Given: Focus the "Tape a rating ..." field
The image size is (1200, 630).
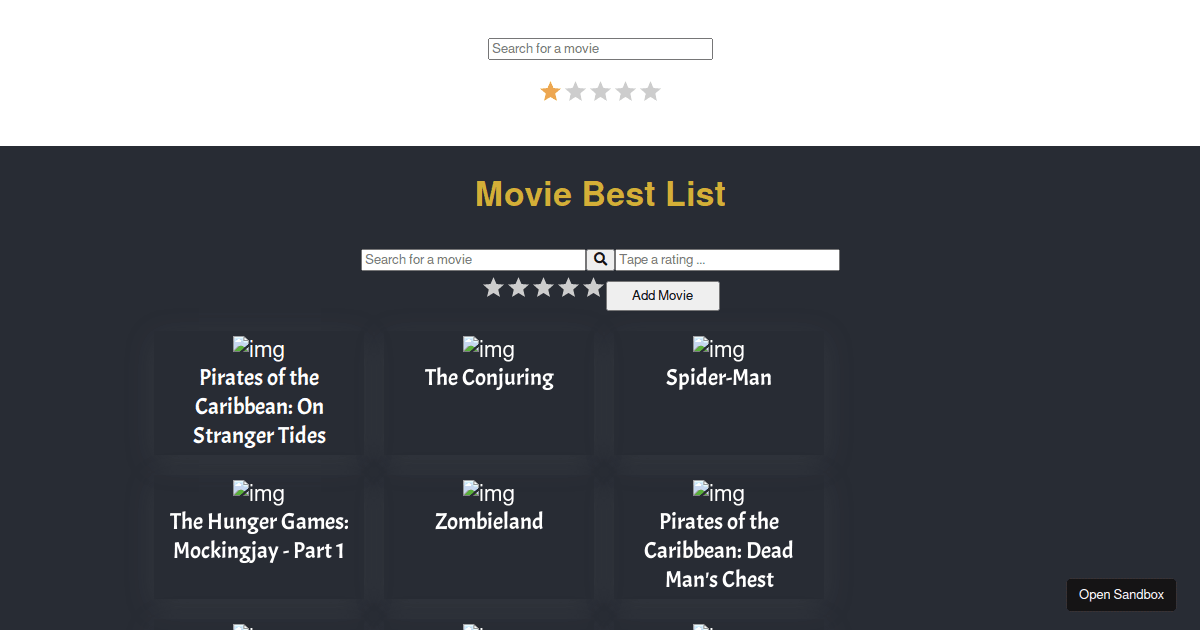Looking at the screenshot, I should [x=727, y=260].
